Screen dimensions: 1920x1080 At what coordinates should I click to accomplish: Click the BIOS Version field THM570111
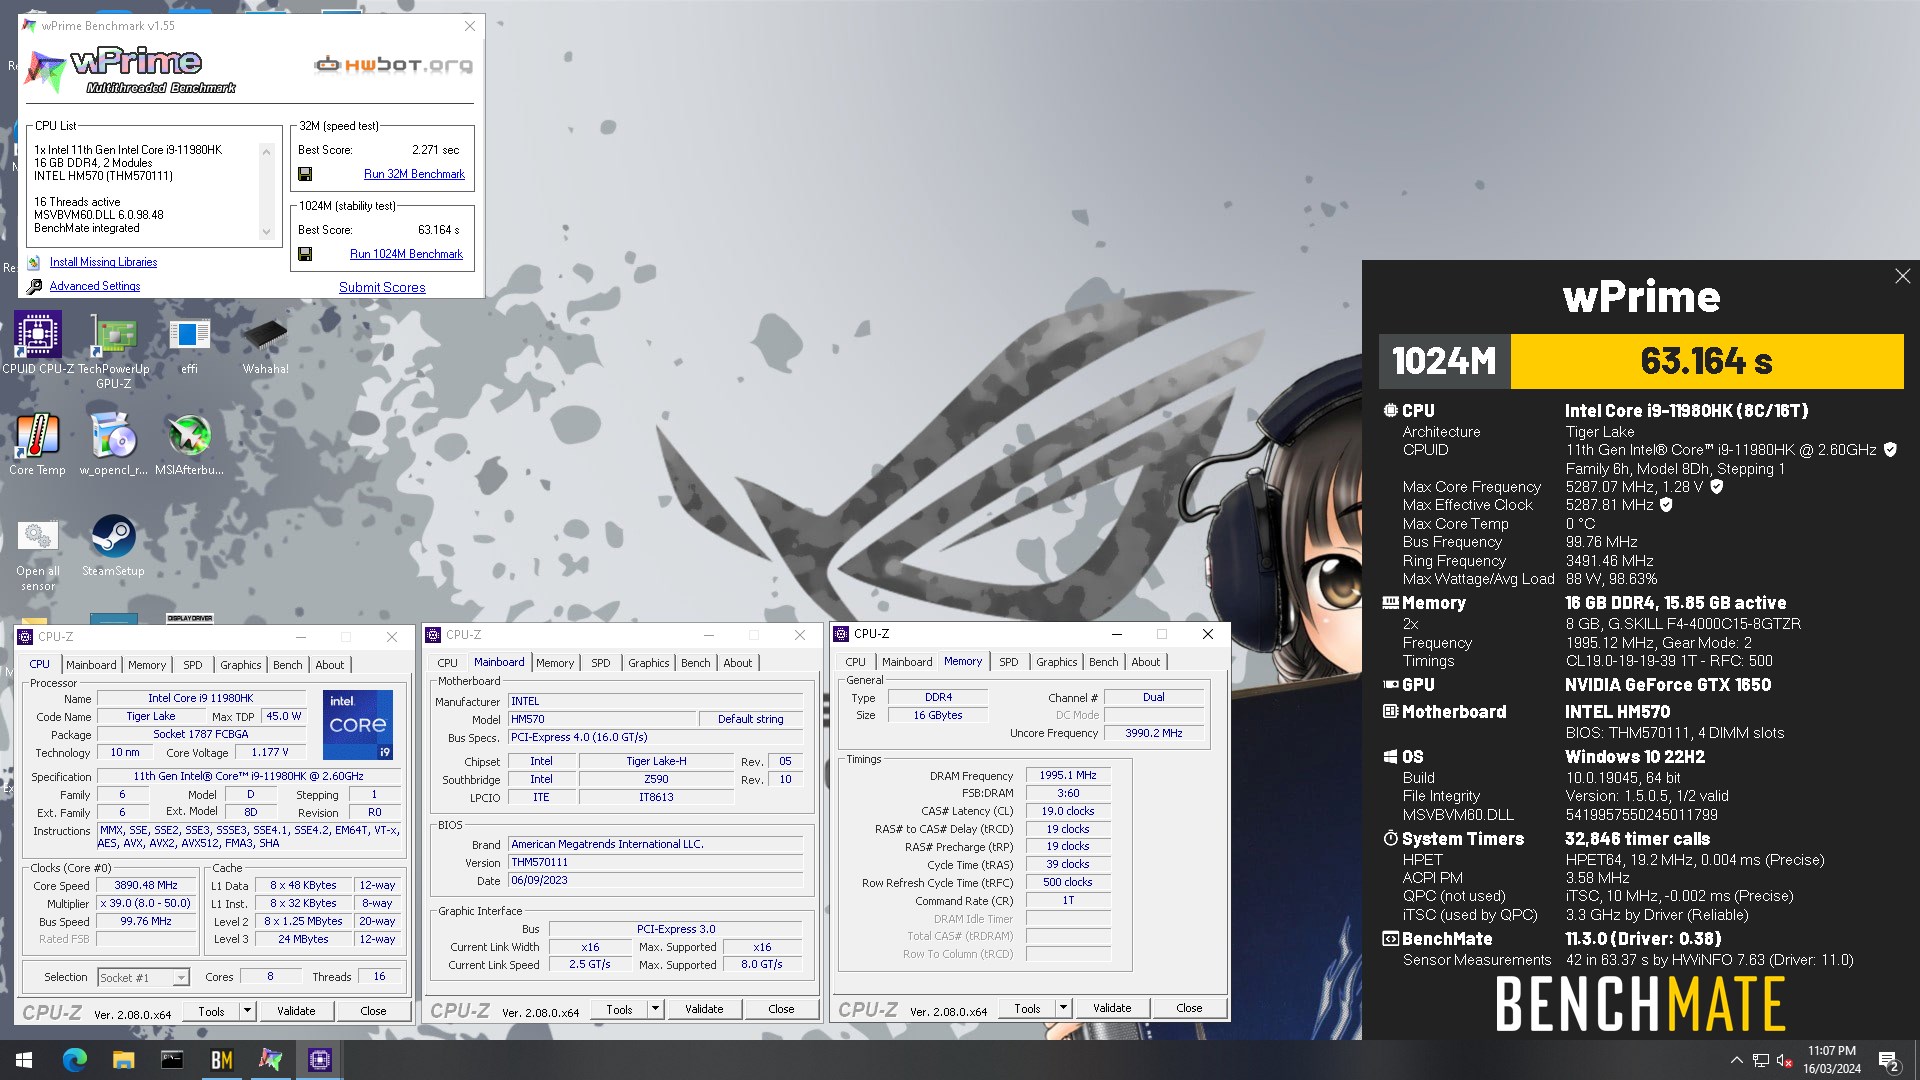[x=656, y=862]
